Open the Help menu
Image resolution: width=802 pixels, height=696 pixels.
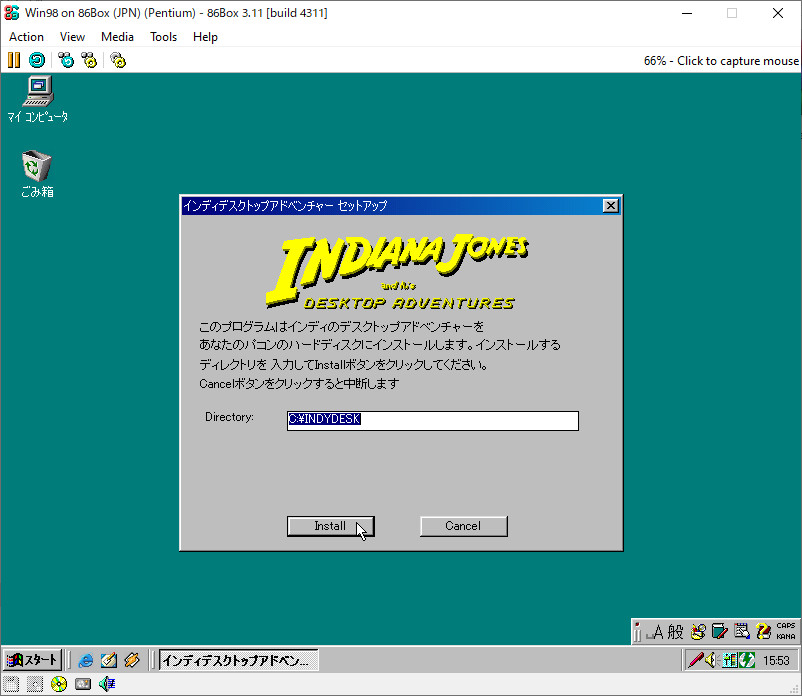click(x=205, y=37)
